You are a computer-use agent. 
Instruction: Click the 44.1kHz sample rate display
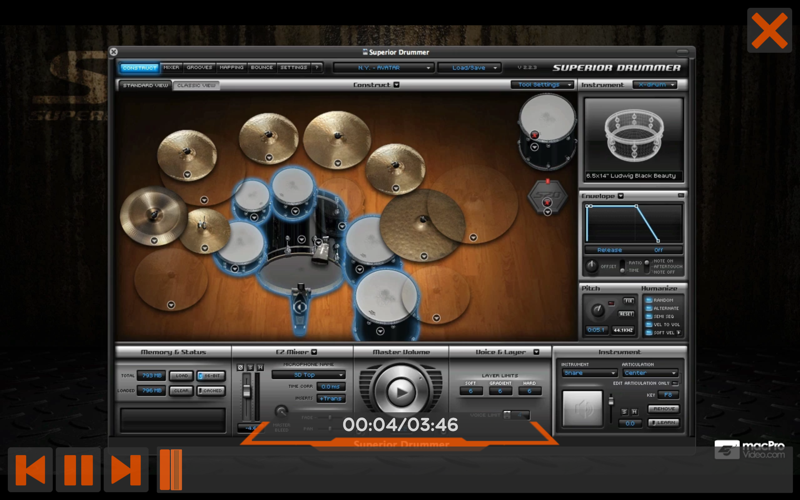tap(623, 330)
